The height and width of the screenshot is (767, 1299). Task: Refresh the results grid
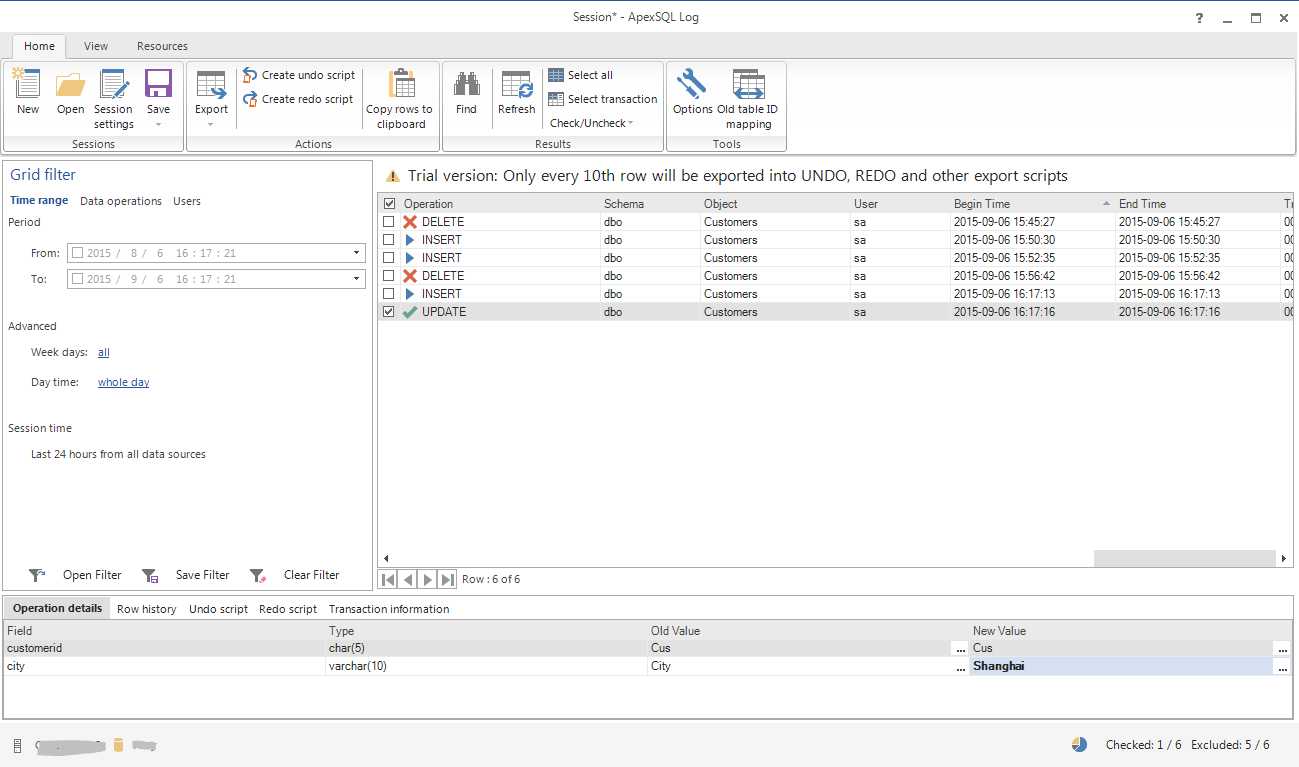coord(517,84)
